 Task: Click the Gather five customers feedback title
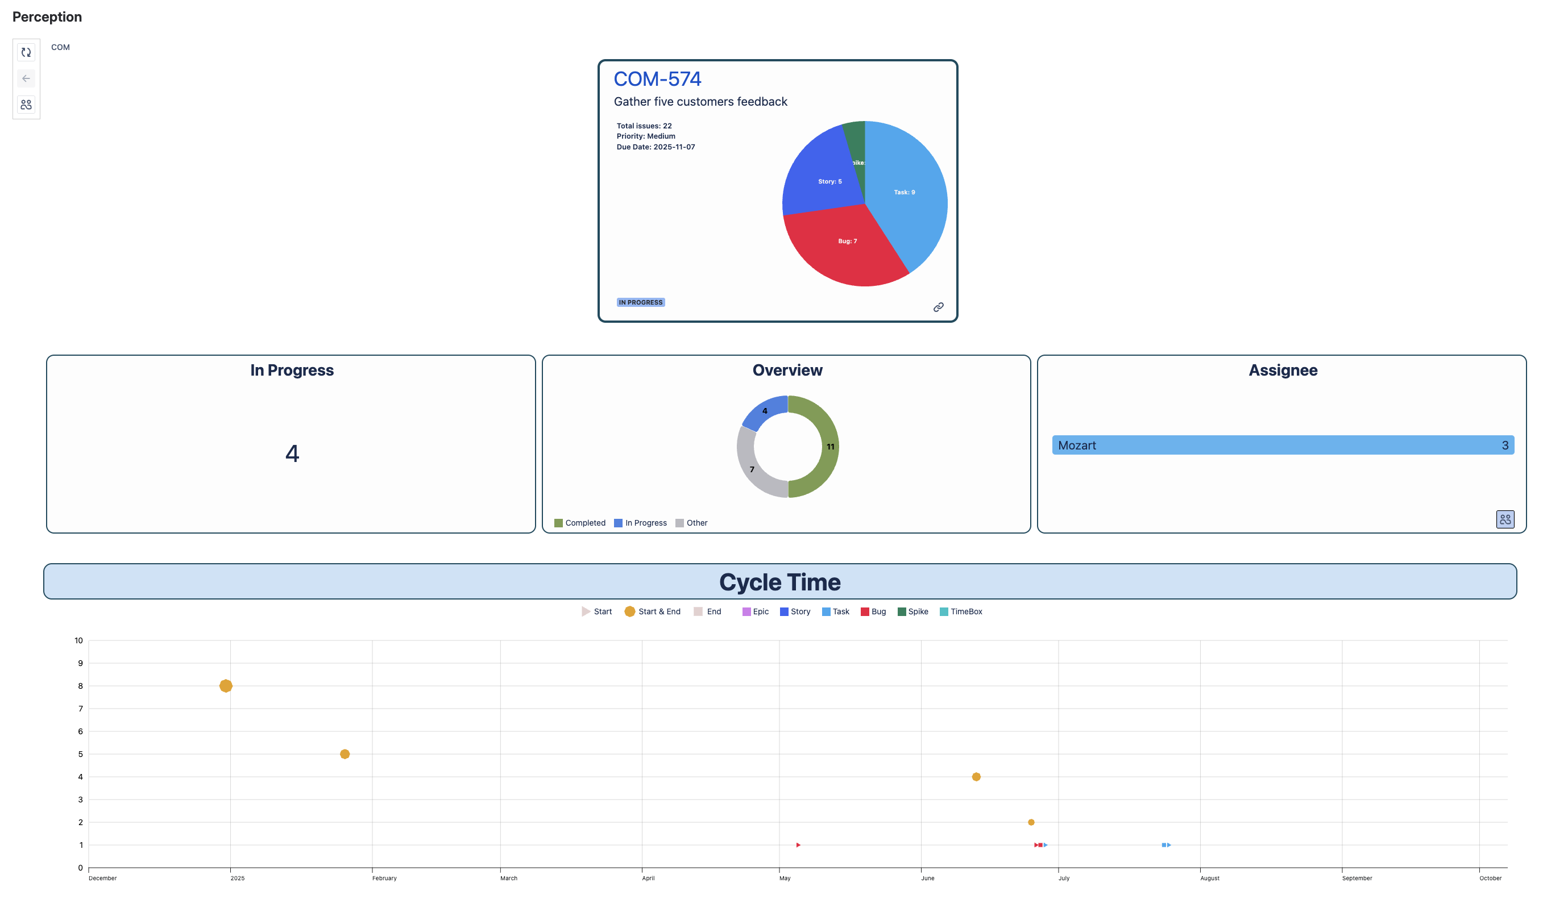click(700, 102)
